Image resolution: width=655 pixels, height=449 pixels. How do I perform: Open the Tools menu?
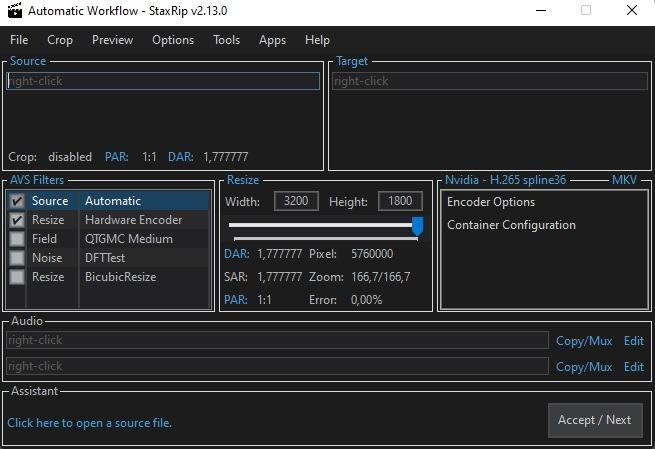click(x=226, y=40)
